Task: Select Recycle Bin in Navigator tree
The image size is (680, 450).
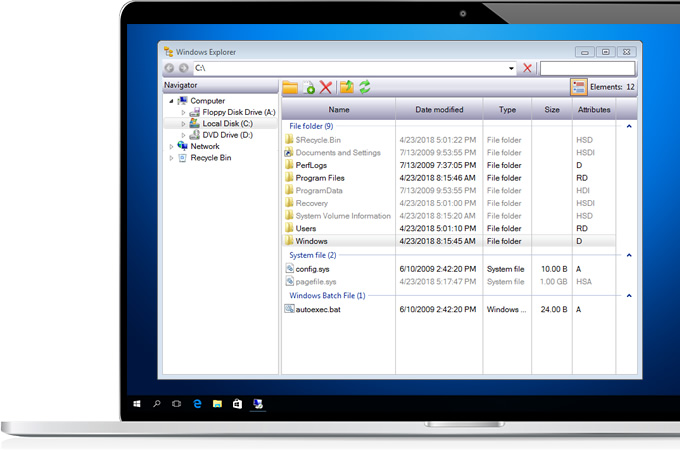Action: pos(211,158)
